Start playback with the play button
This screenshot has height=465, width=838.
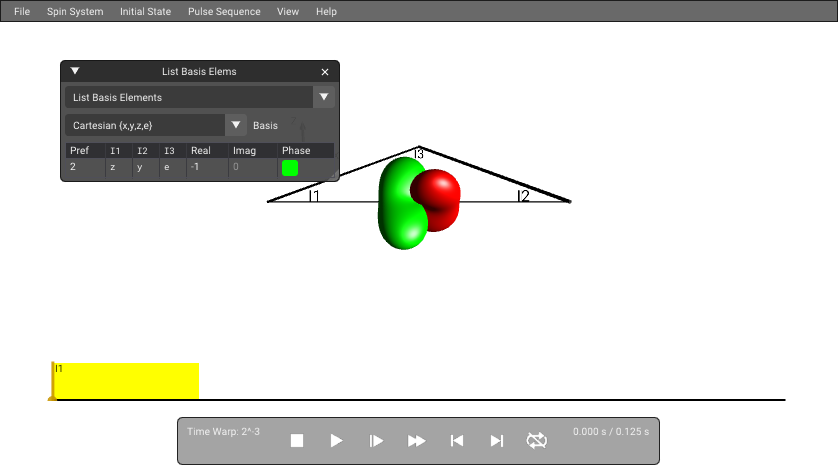coord(336,440)
